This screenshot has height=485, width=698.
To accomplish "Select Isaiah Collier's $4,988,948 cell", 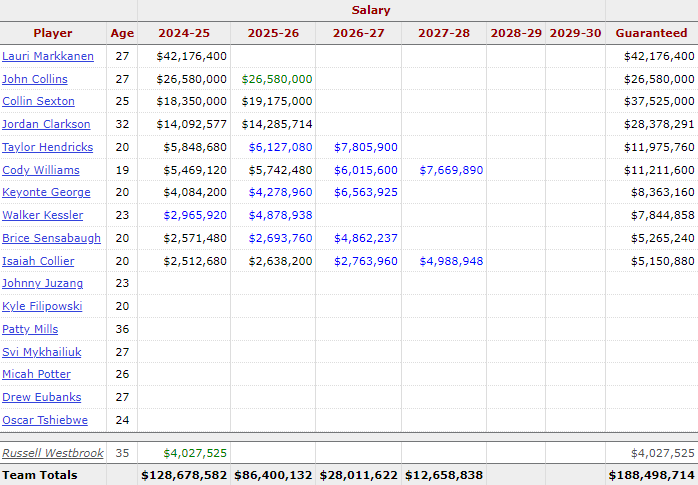I will point(451,261).
